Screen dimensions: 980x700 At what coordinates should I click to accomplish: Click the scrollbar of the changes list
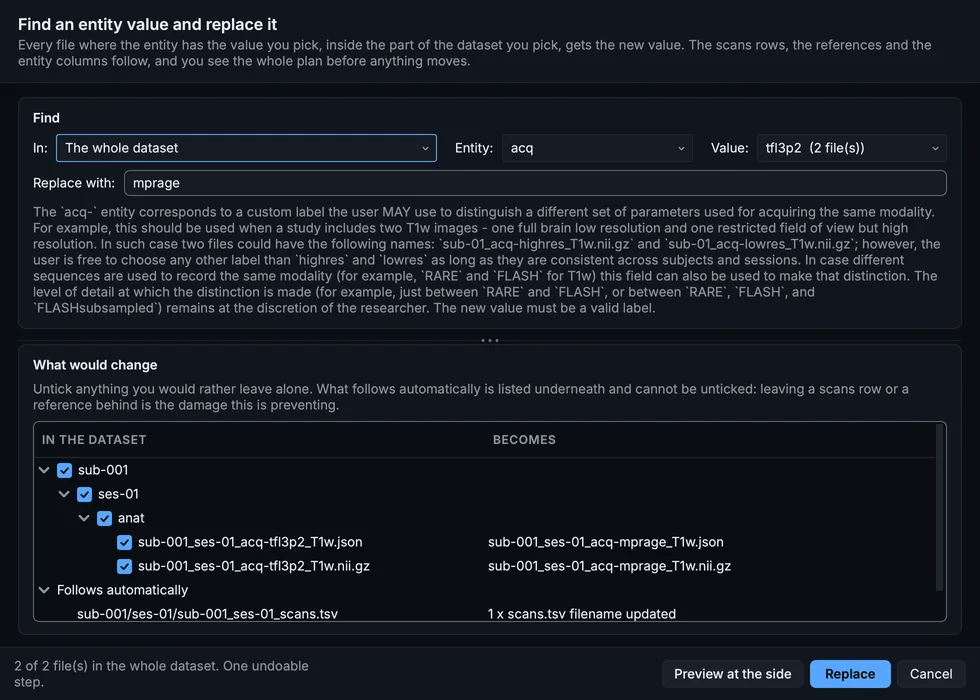[x=939, y=508]
